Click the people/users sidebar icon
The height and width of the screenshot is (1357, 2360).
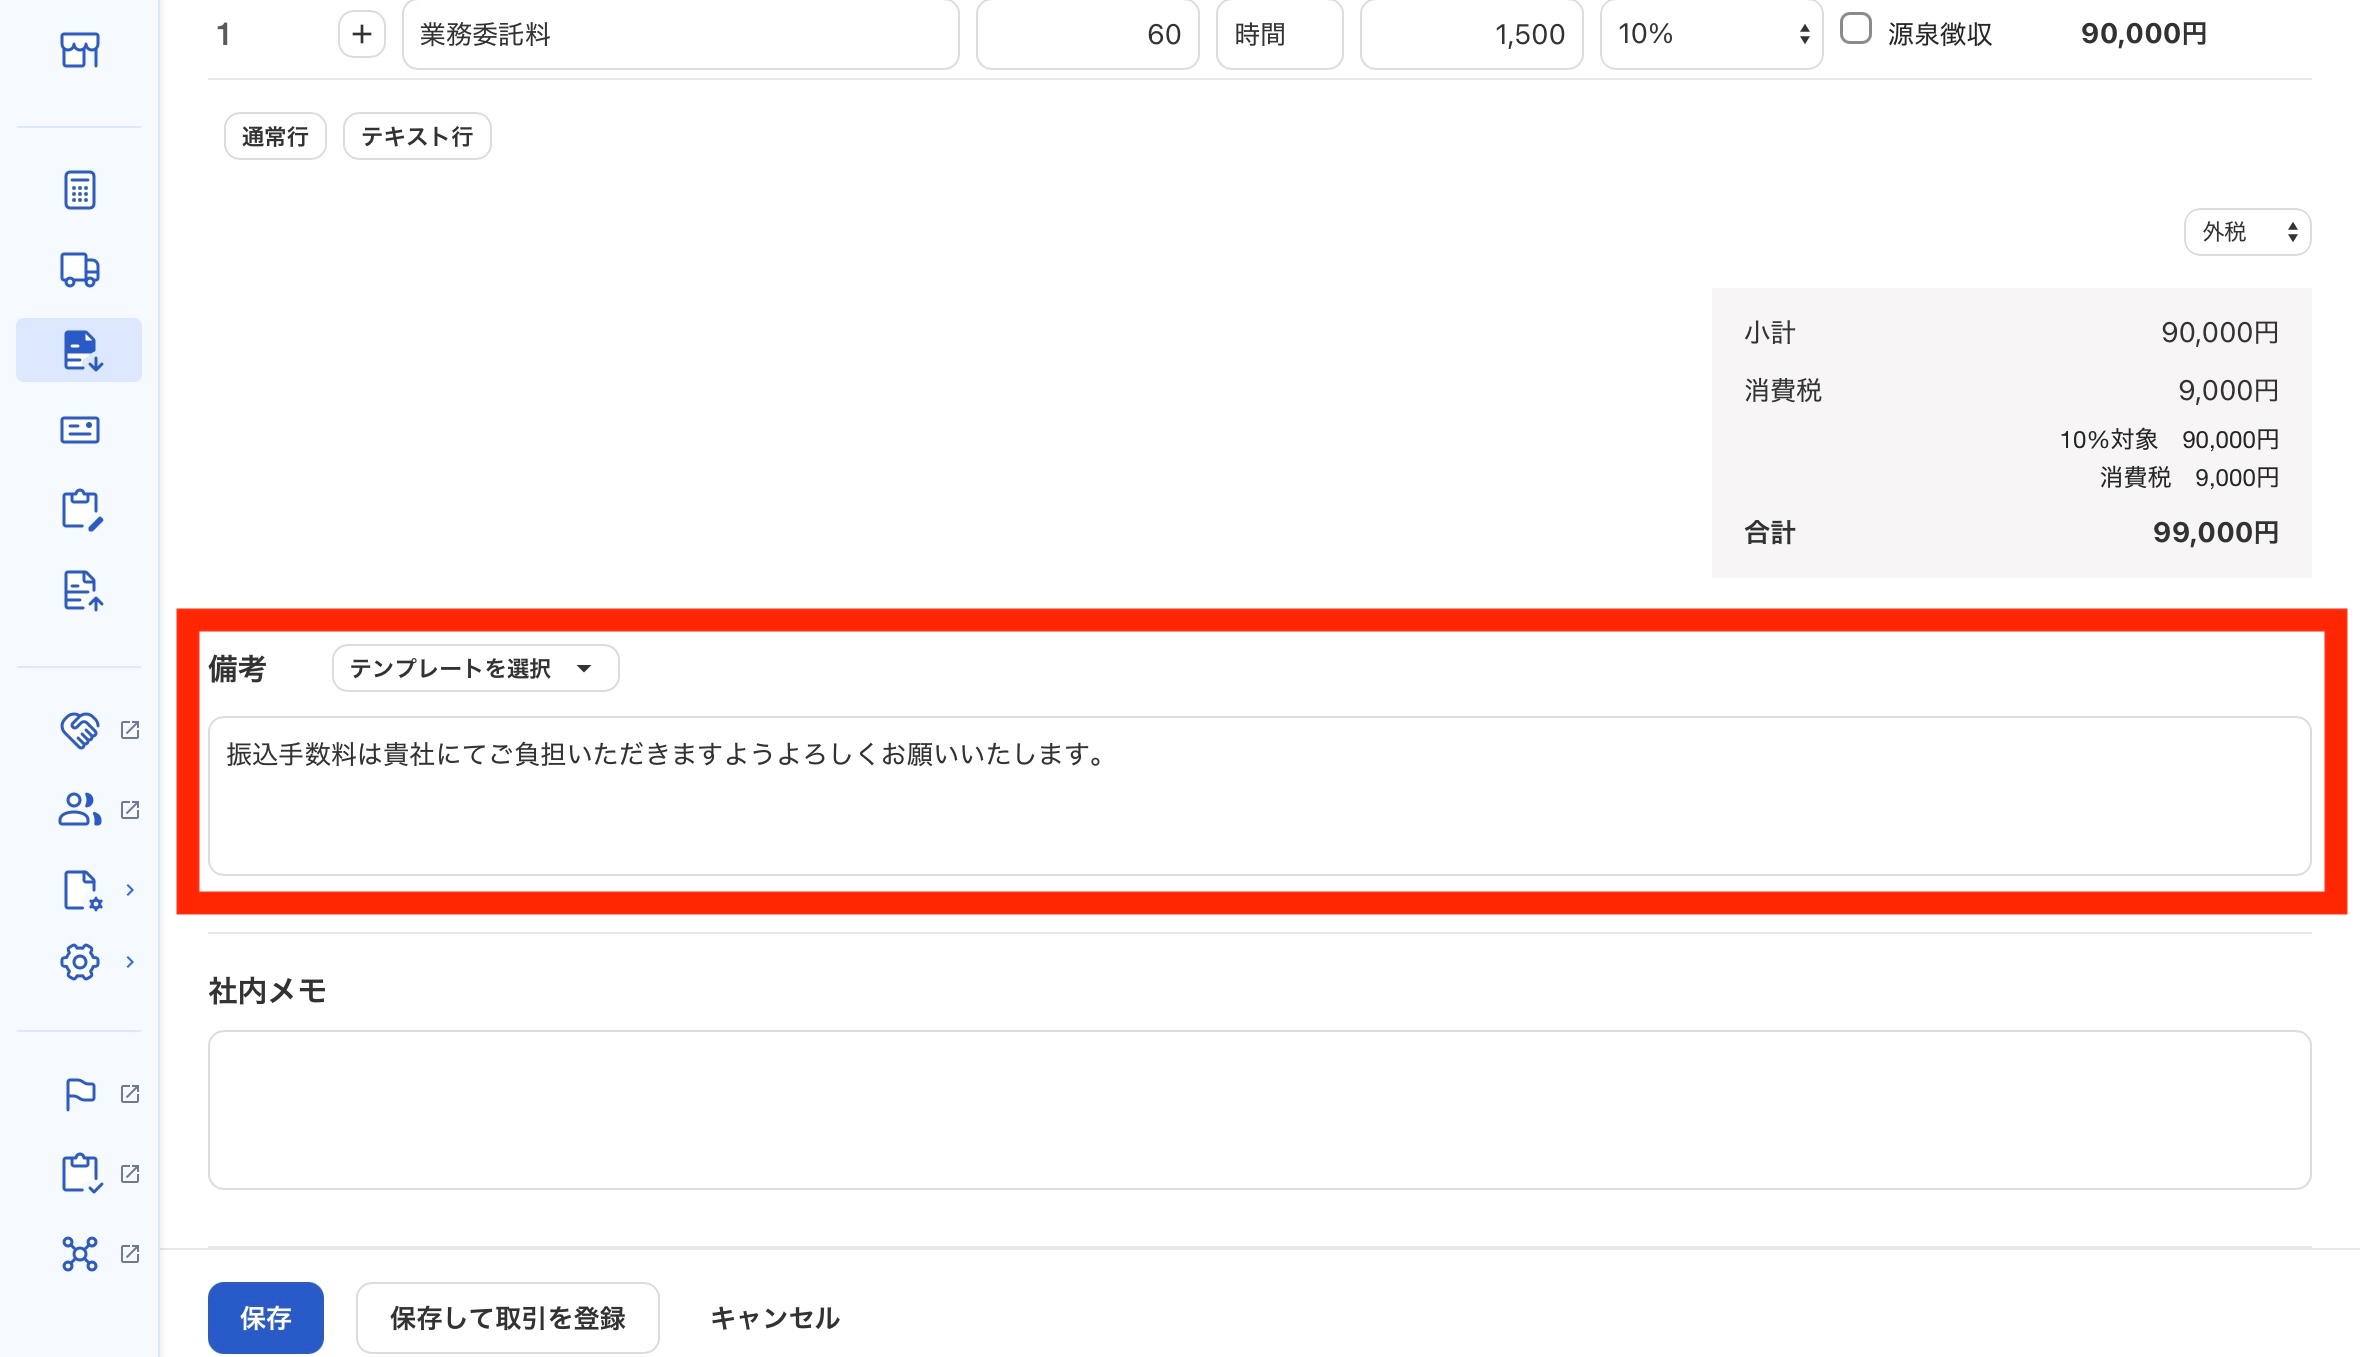pos(80,810)
